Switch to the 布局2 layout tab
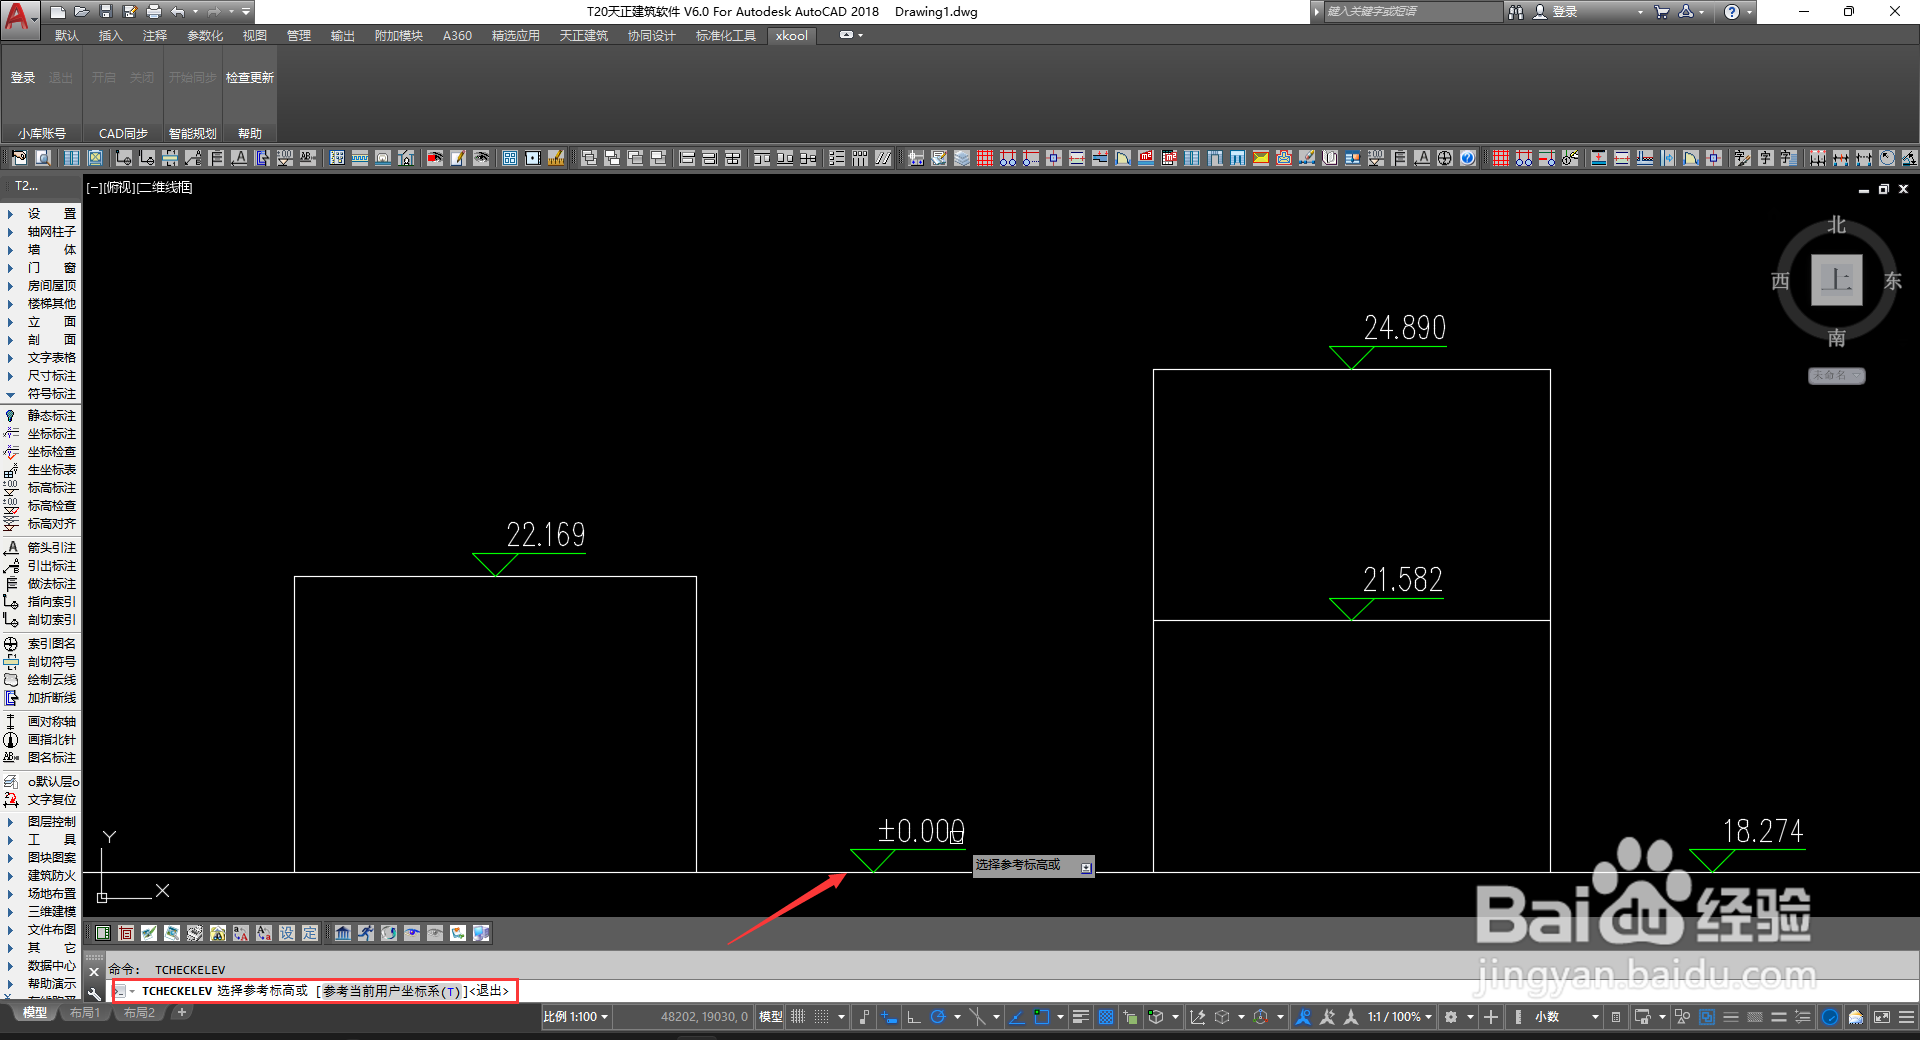The width and height of the screenshot is (1920, 1040). pos(139,1013)
